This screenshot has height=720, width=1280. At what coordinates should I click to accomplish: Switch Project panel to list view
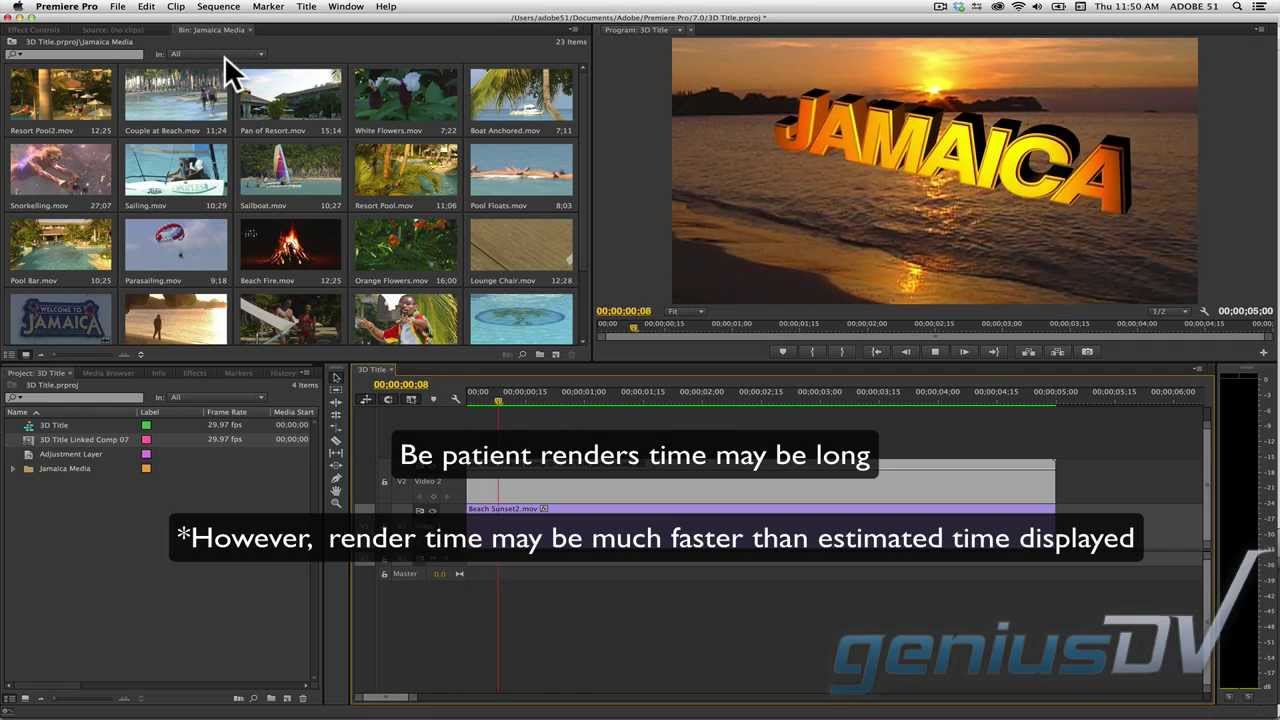[x=10, y=698]
